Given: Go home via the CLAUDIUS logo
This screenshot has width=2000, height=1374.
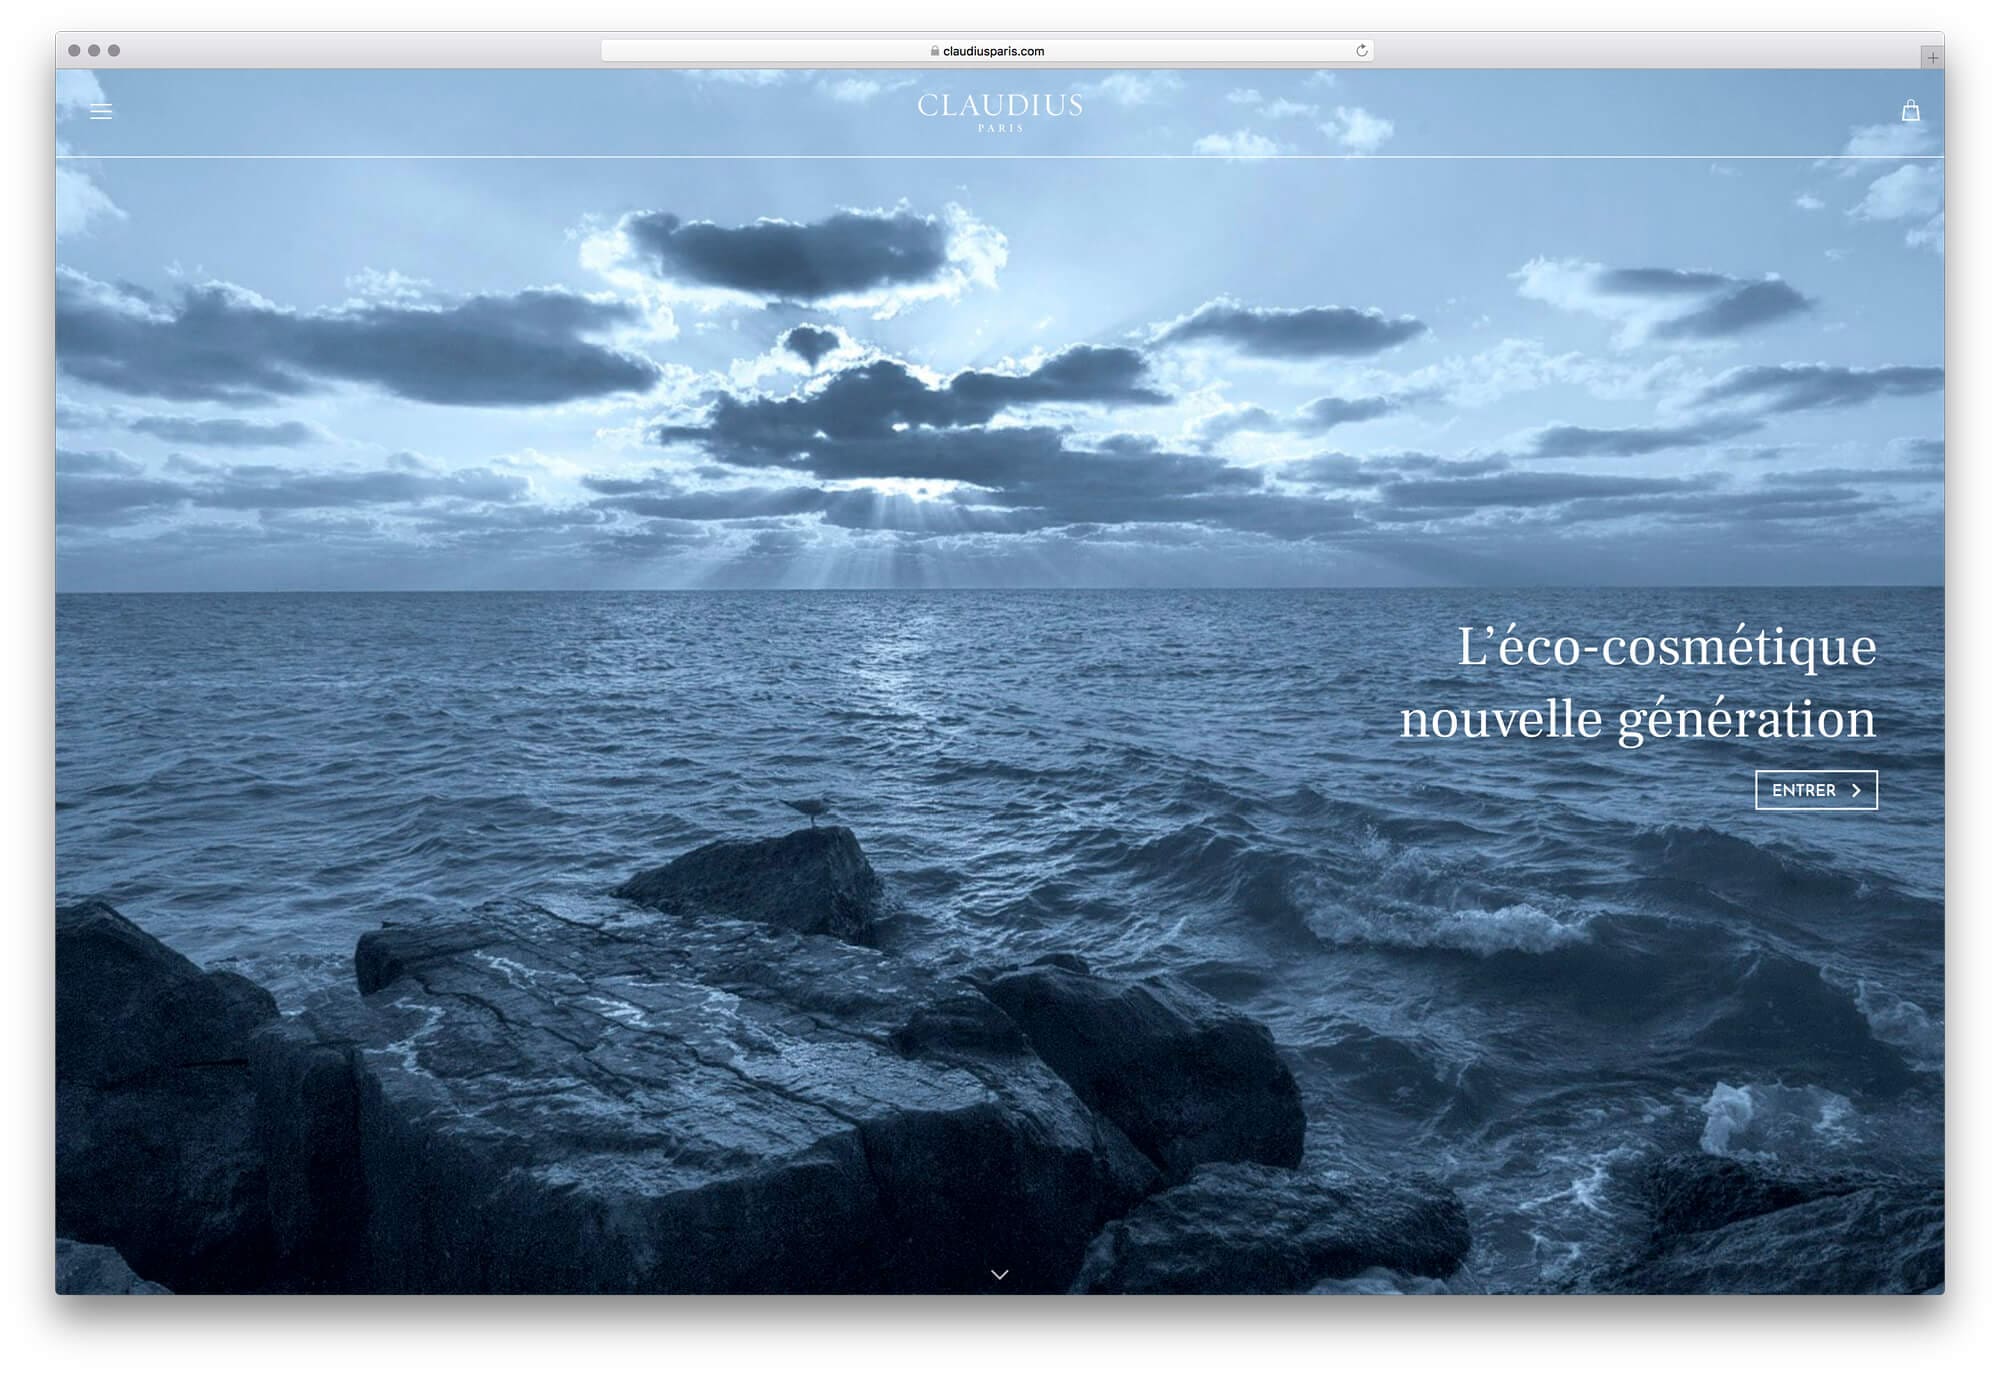Looking at the screenshot, I should click(x=999, y=105).
